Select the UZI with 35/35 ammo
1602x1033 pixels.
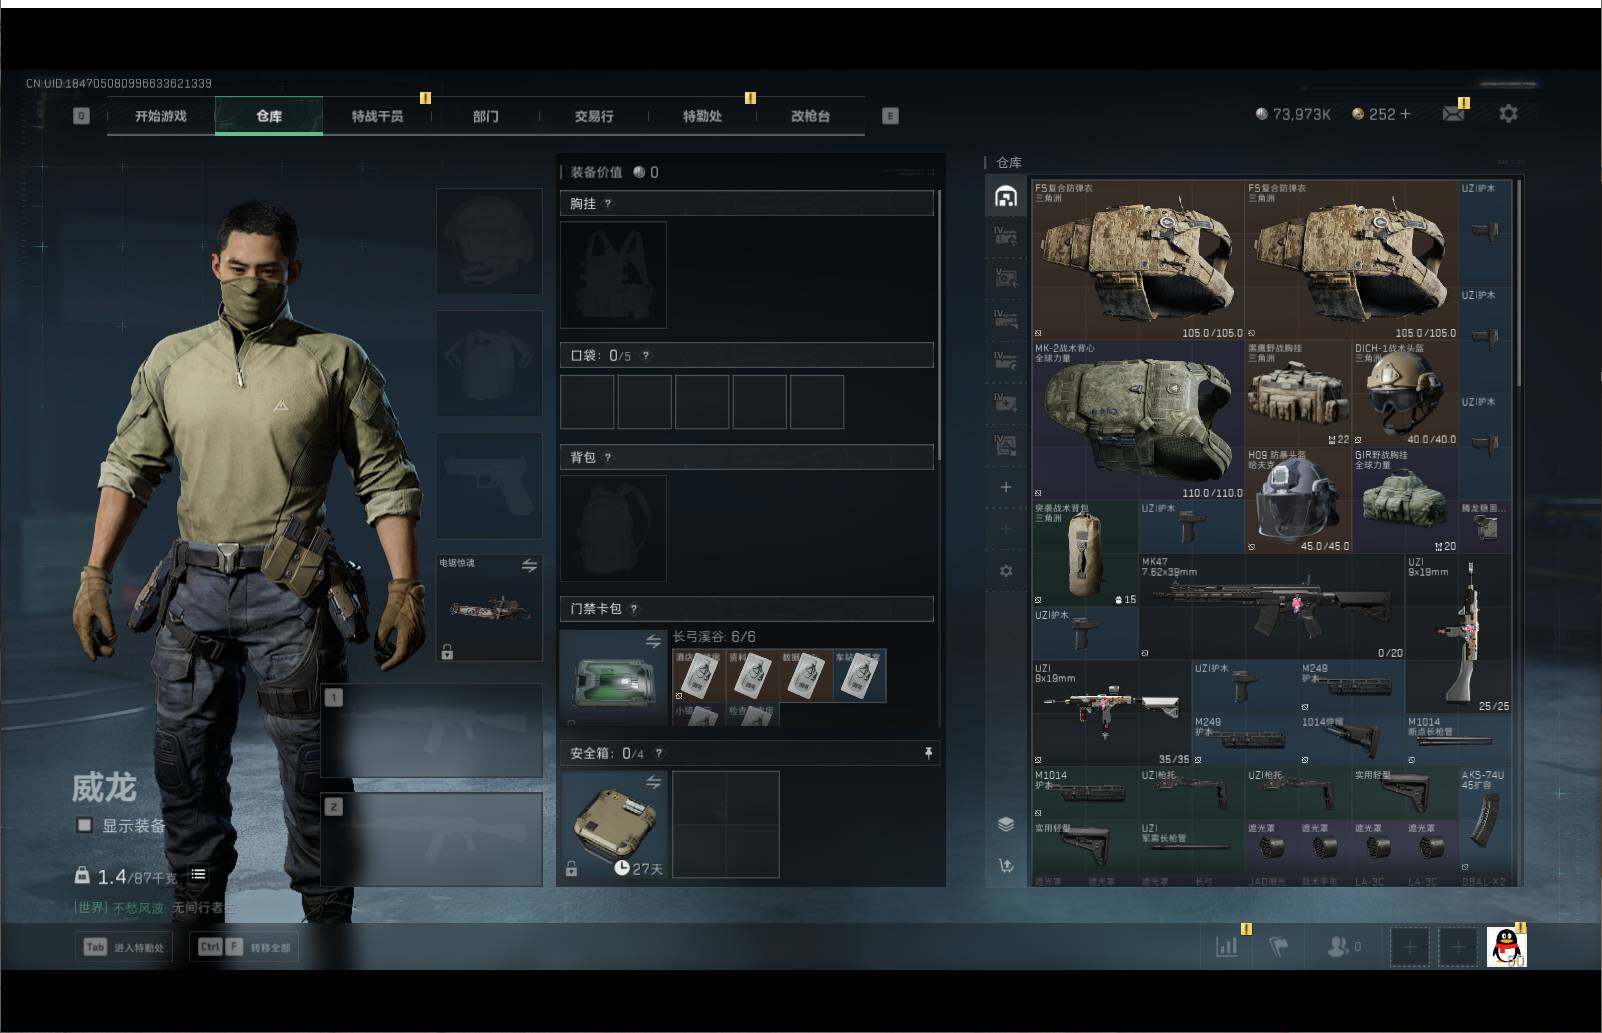(1112, 714)
